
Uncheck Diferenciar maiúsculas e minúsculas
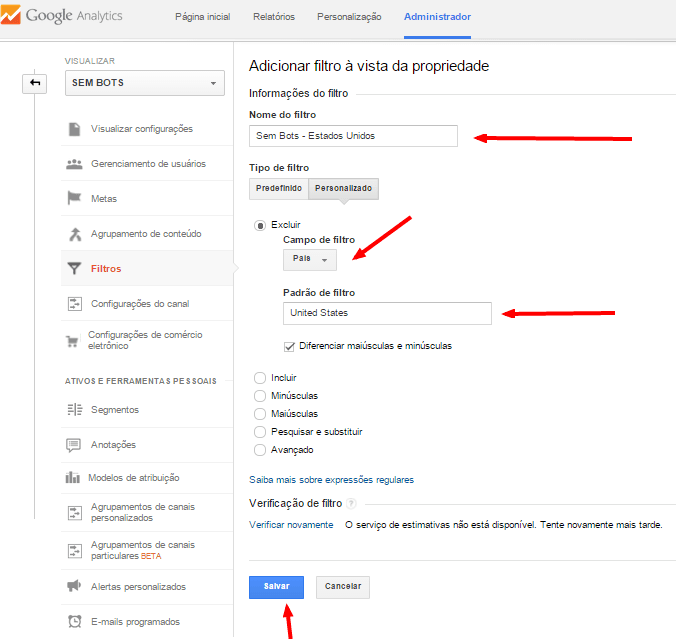(290, 346)
